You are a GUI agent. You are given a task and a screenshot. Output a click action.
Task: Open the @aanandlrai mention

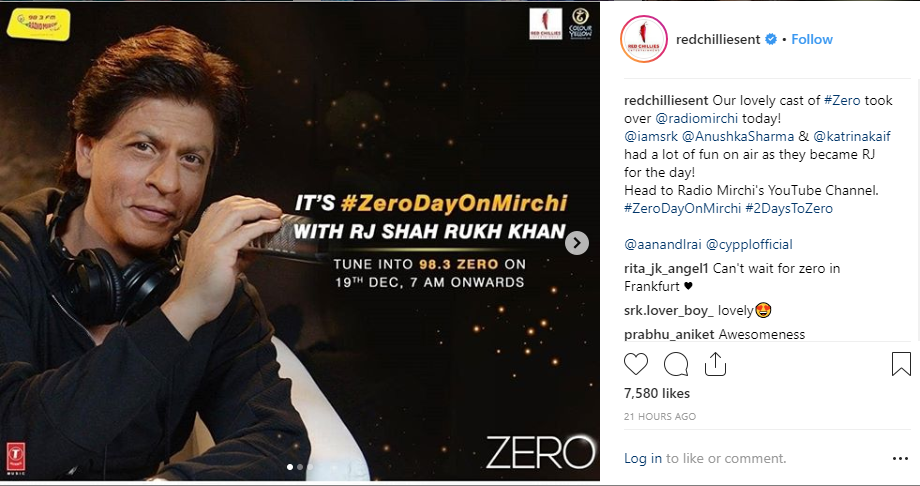[662, 244]
